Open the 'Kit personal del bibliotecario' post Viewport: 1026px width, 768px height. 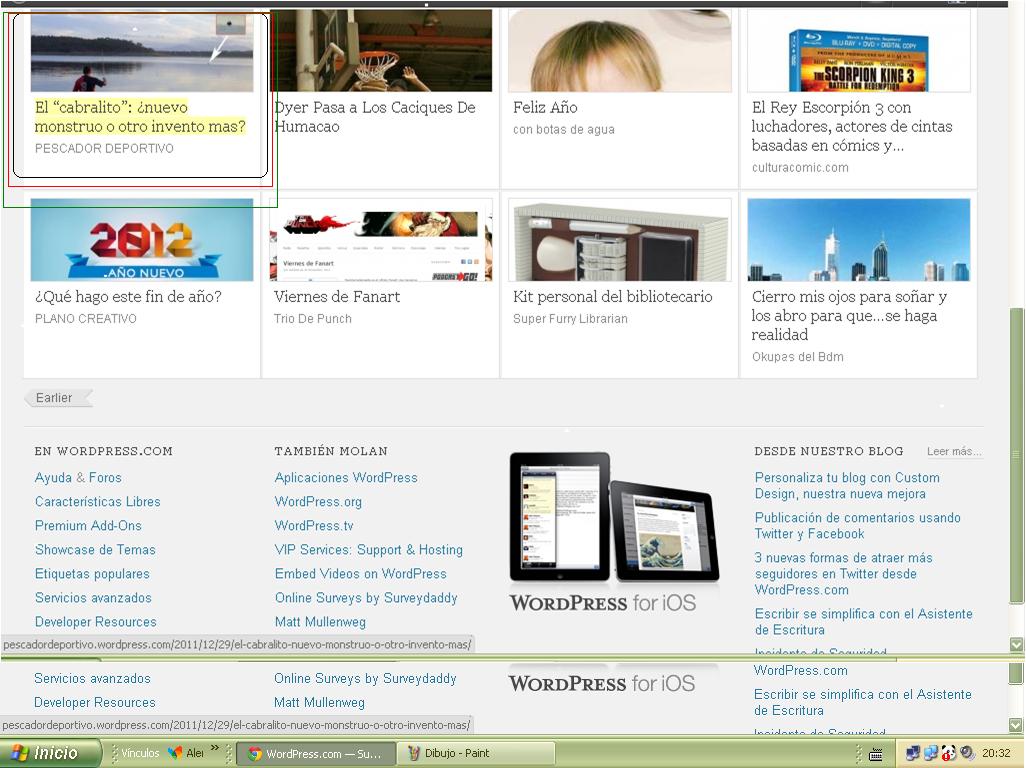click(x=612, y=297)
